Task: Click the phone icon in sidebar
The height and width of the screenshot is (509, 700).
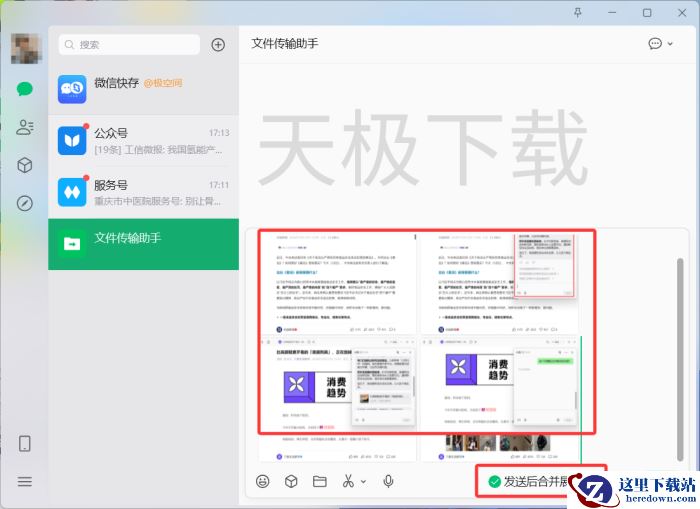Action: click(x=25, y=443)
